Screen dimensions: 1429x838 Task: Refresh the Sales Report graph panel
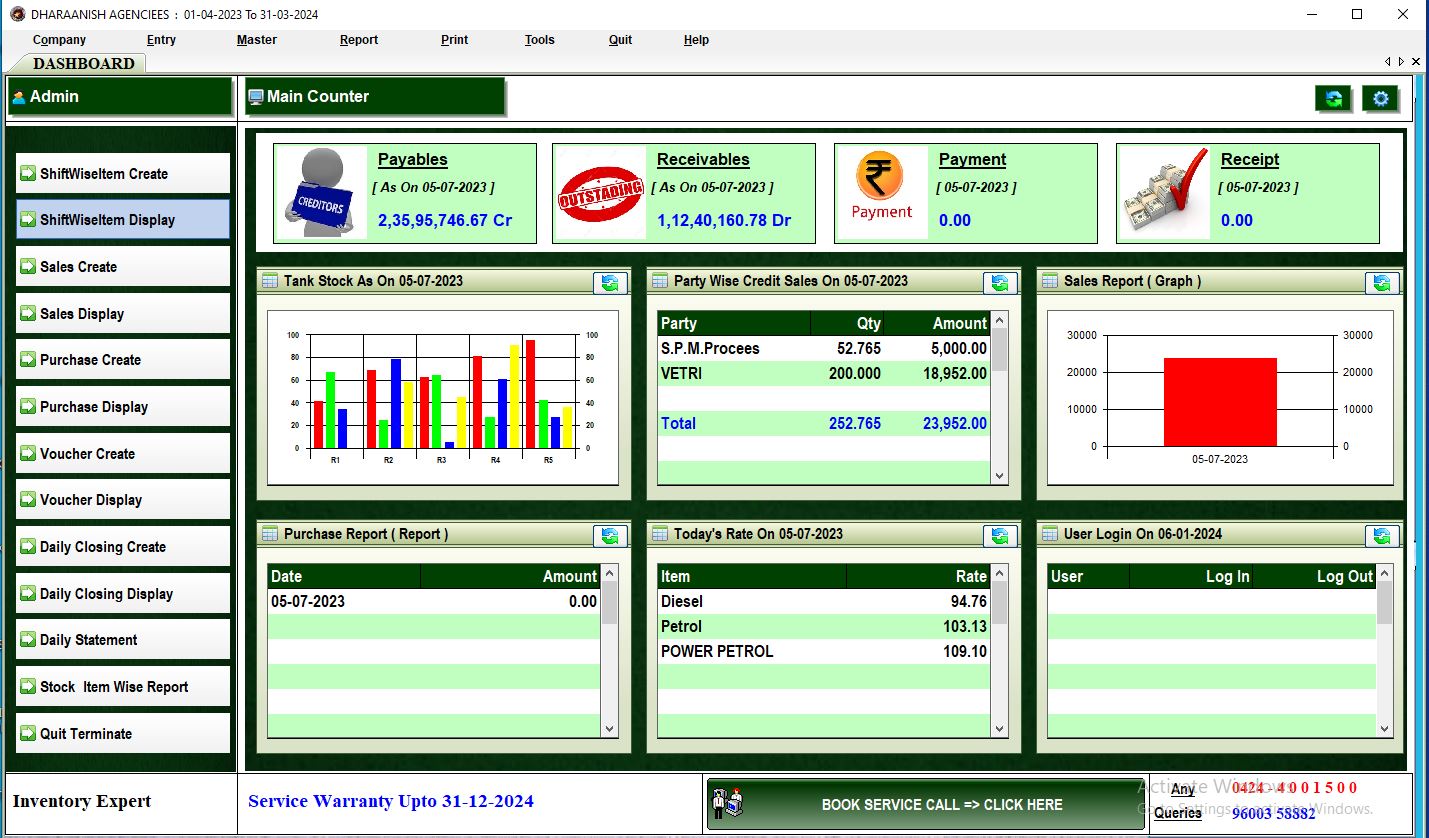[x=1383, y=283]
